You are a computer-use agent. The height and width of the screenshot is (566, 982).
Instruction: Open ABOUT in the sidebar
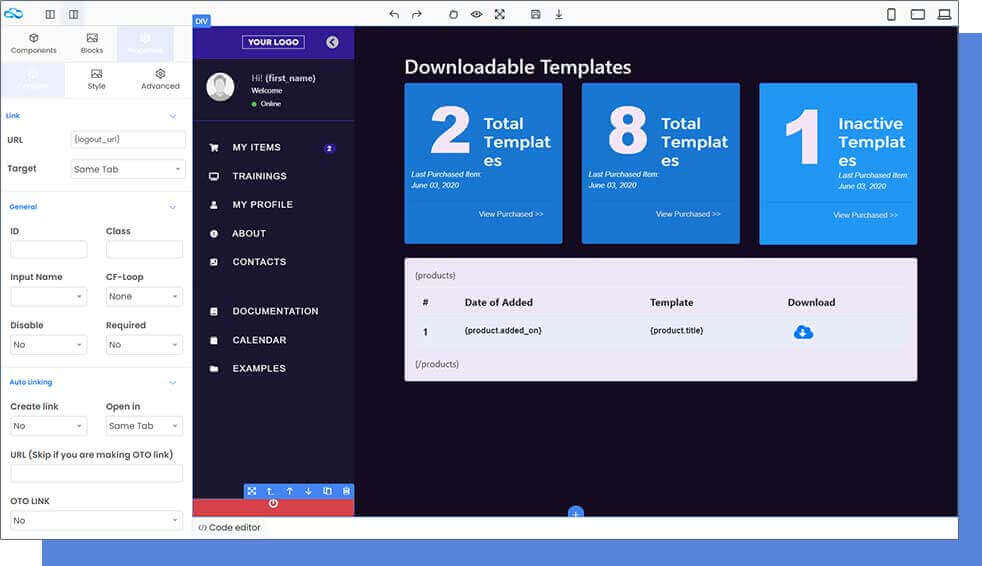249,233
